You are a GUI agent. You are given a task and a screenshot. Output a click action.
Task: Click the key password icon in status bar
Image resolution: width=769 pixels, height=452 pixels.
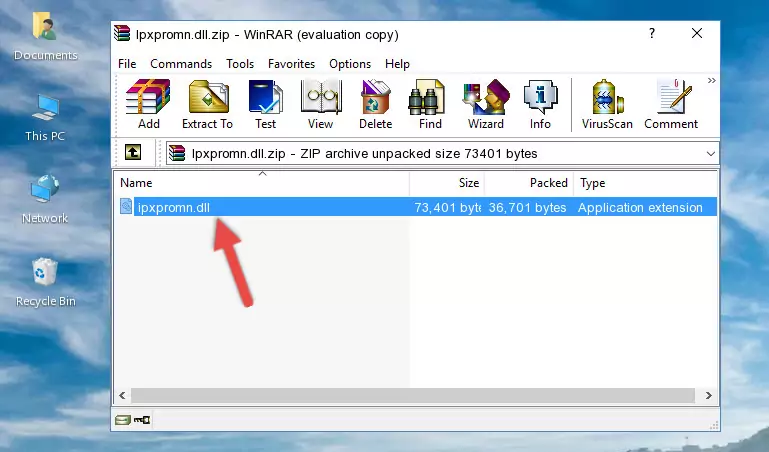142,420
